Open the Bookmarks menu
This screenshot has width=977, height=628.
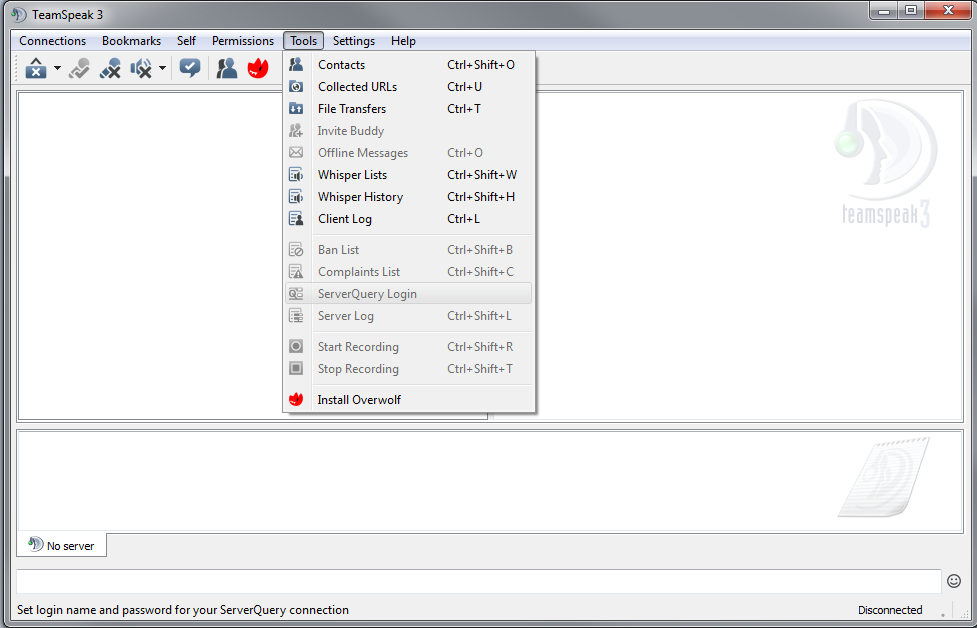[131, 40]
